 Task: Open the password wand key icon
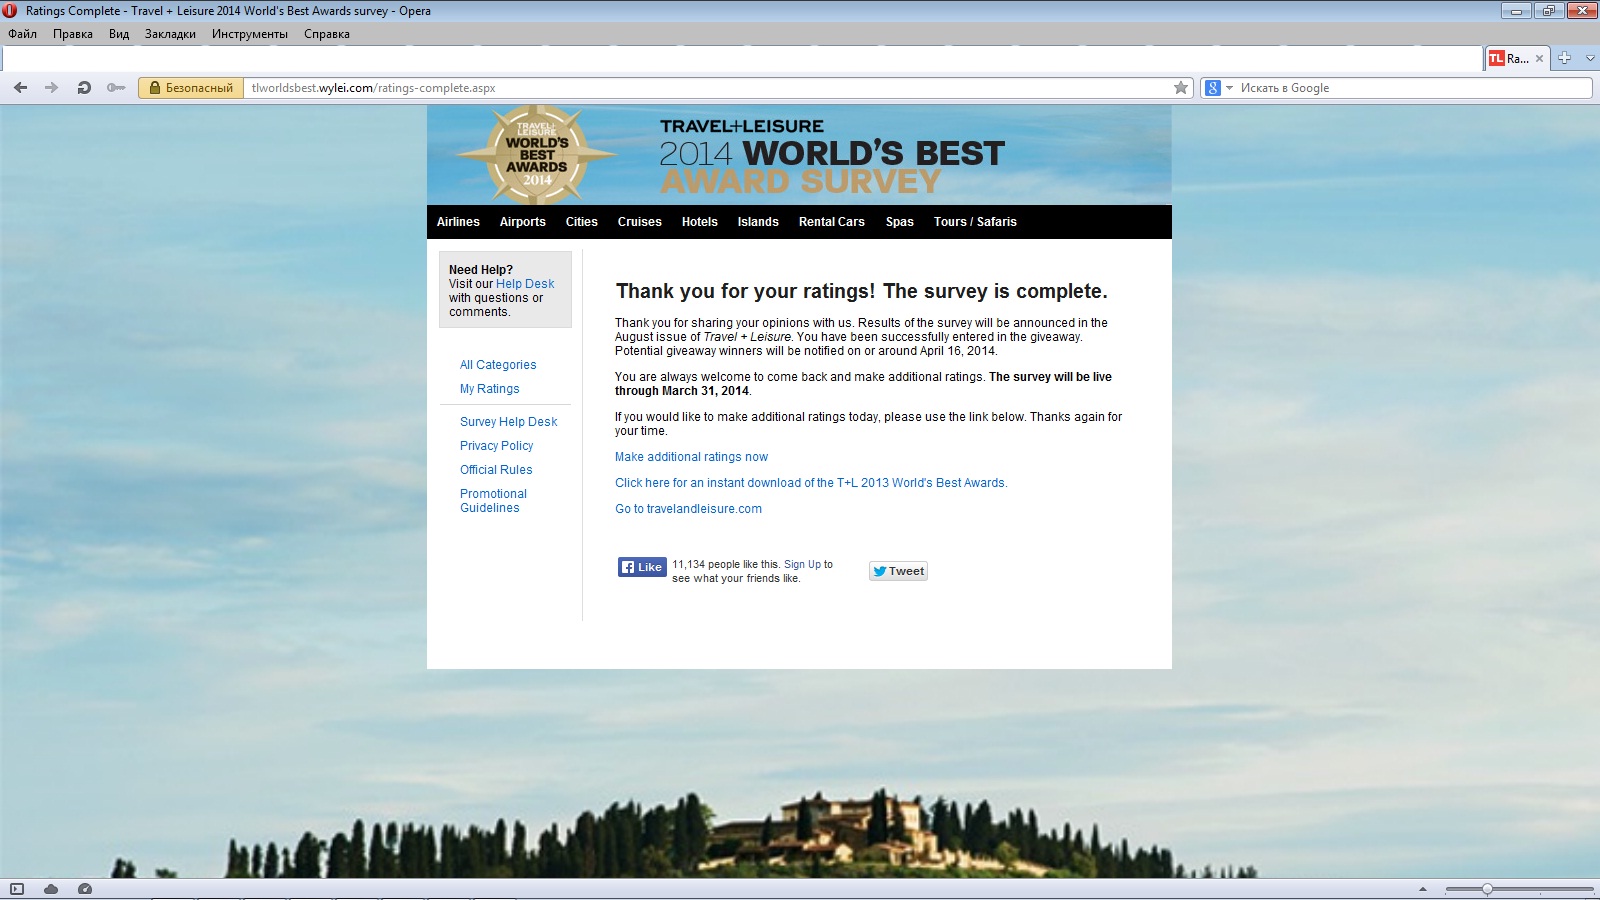click(116, 88)
